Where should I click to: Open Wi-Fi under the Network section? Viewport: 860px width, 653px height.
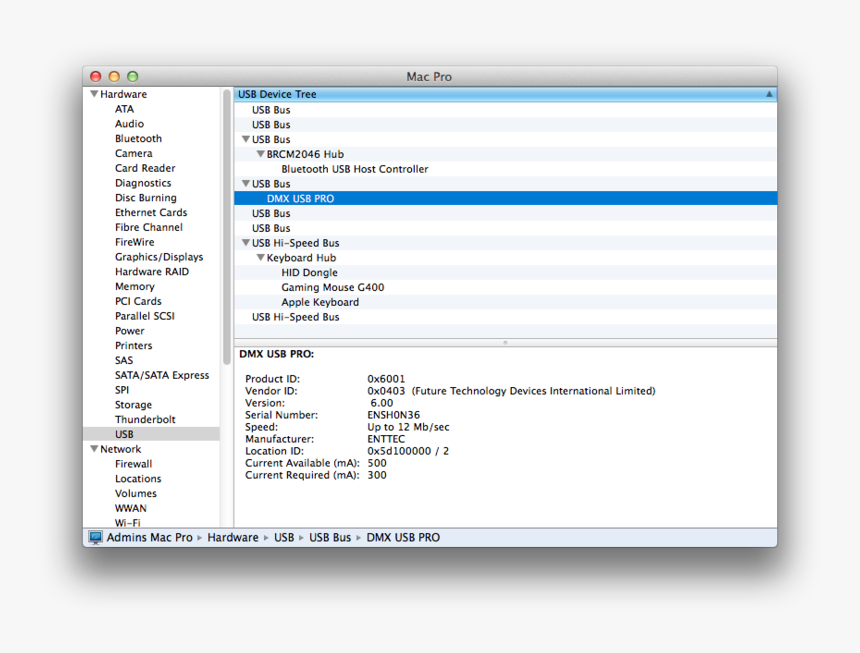(130, 522)
